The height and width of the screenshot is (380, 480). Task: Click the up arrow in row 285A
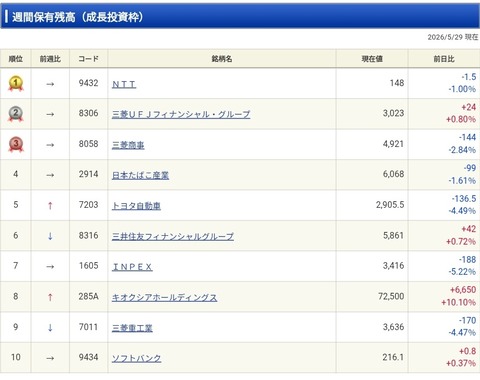click(50, 297)
